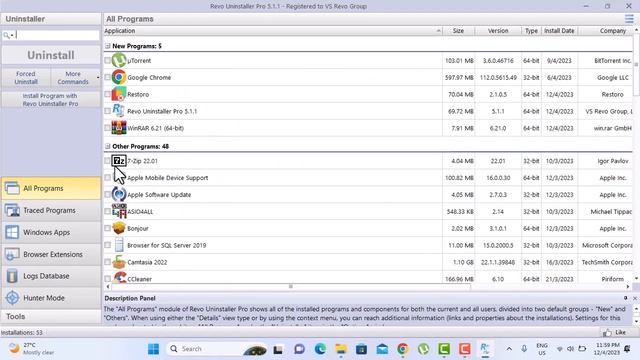The width and height of the screenshot is (640, 360).
Task: Click the More Commands button
Action: pos(73,78)
